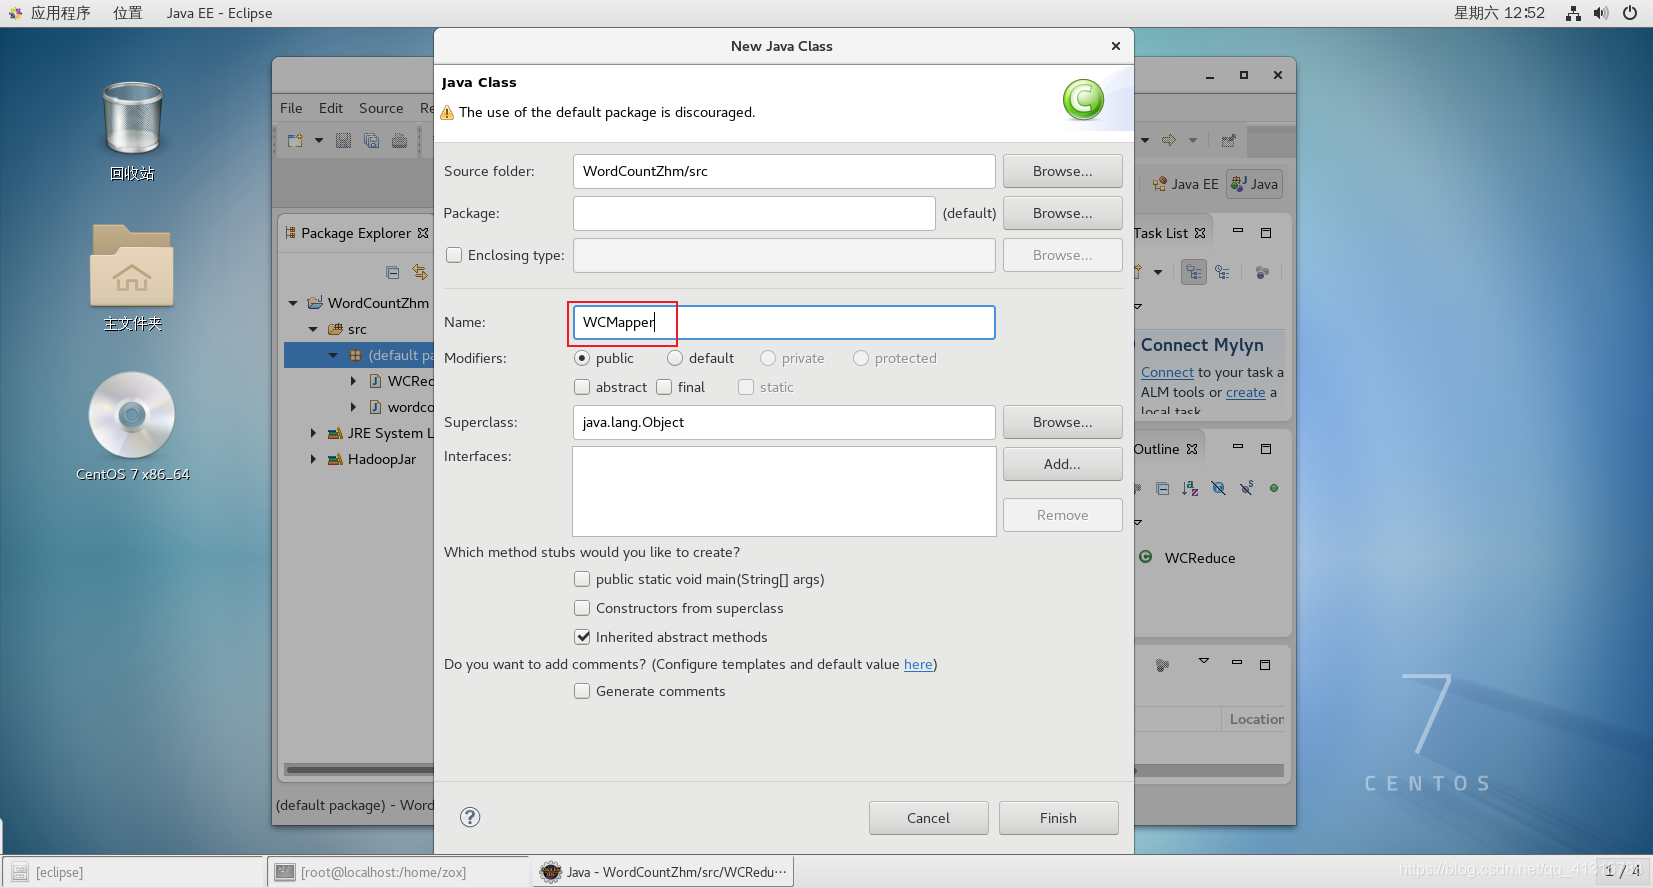This screenshot has width=1653, height=888.
Task: Collapse the WordCountZhm project tree node
Action: [x=293, y=303]
